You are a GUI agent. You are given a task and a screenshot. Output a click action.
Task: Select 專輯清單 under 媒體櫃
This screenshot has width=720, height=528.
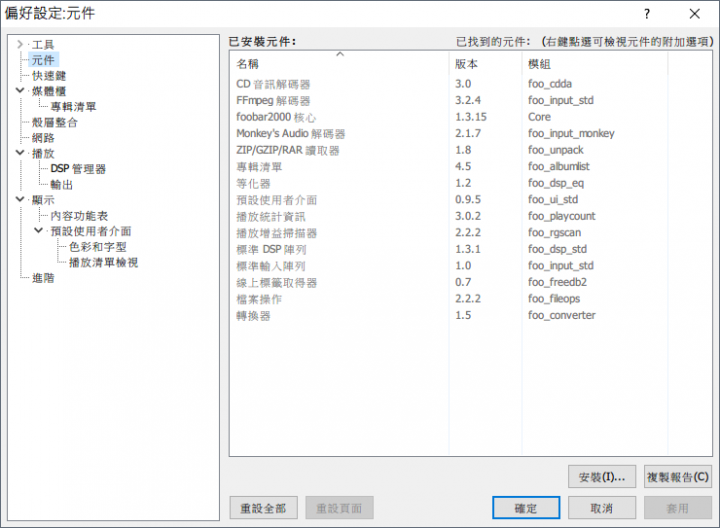[x=73, y=107]
